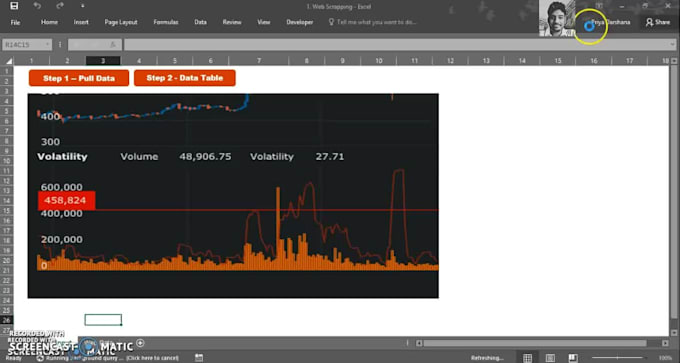The width and height of the screenshot is (680, 363).
Task: Open the Formulas ribbon tab
Action: pos(166,22)
